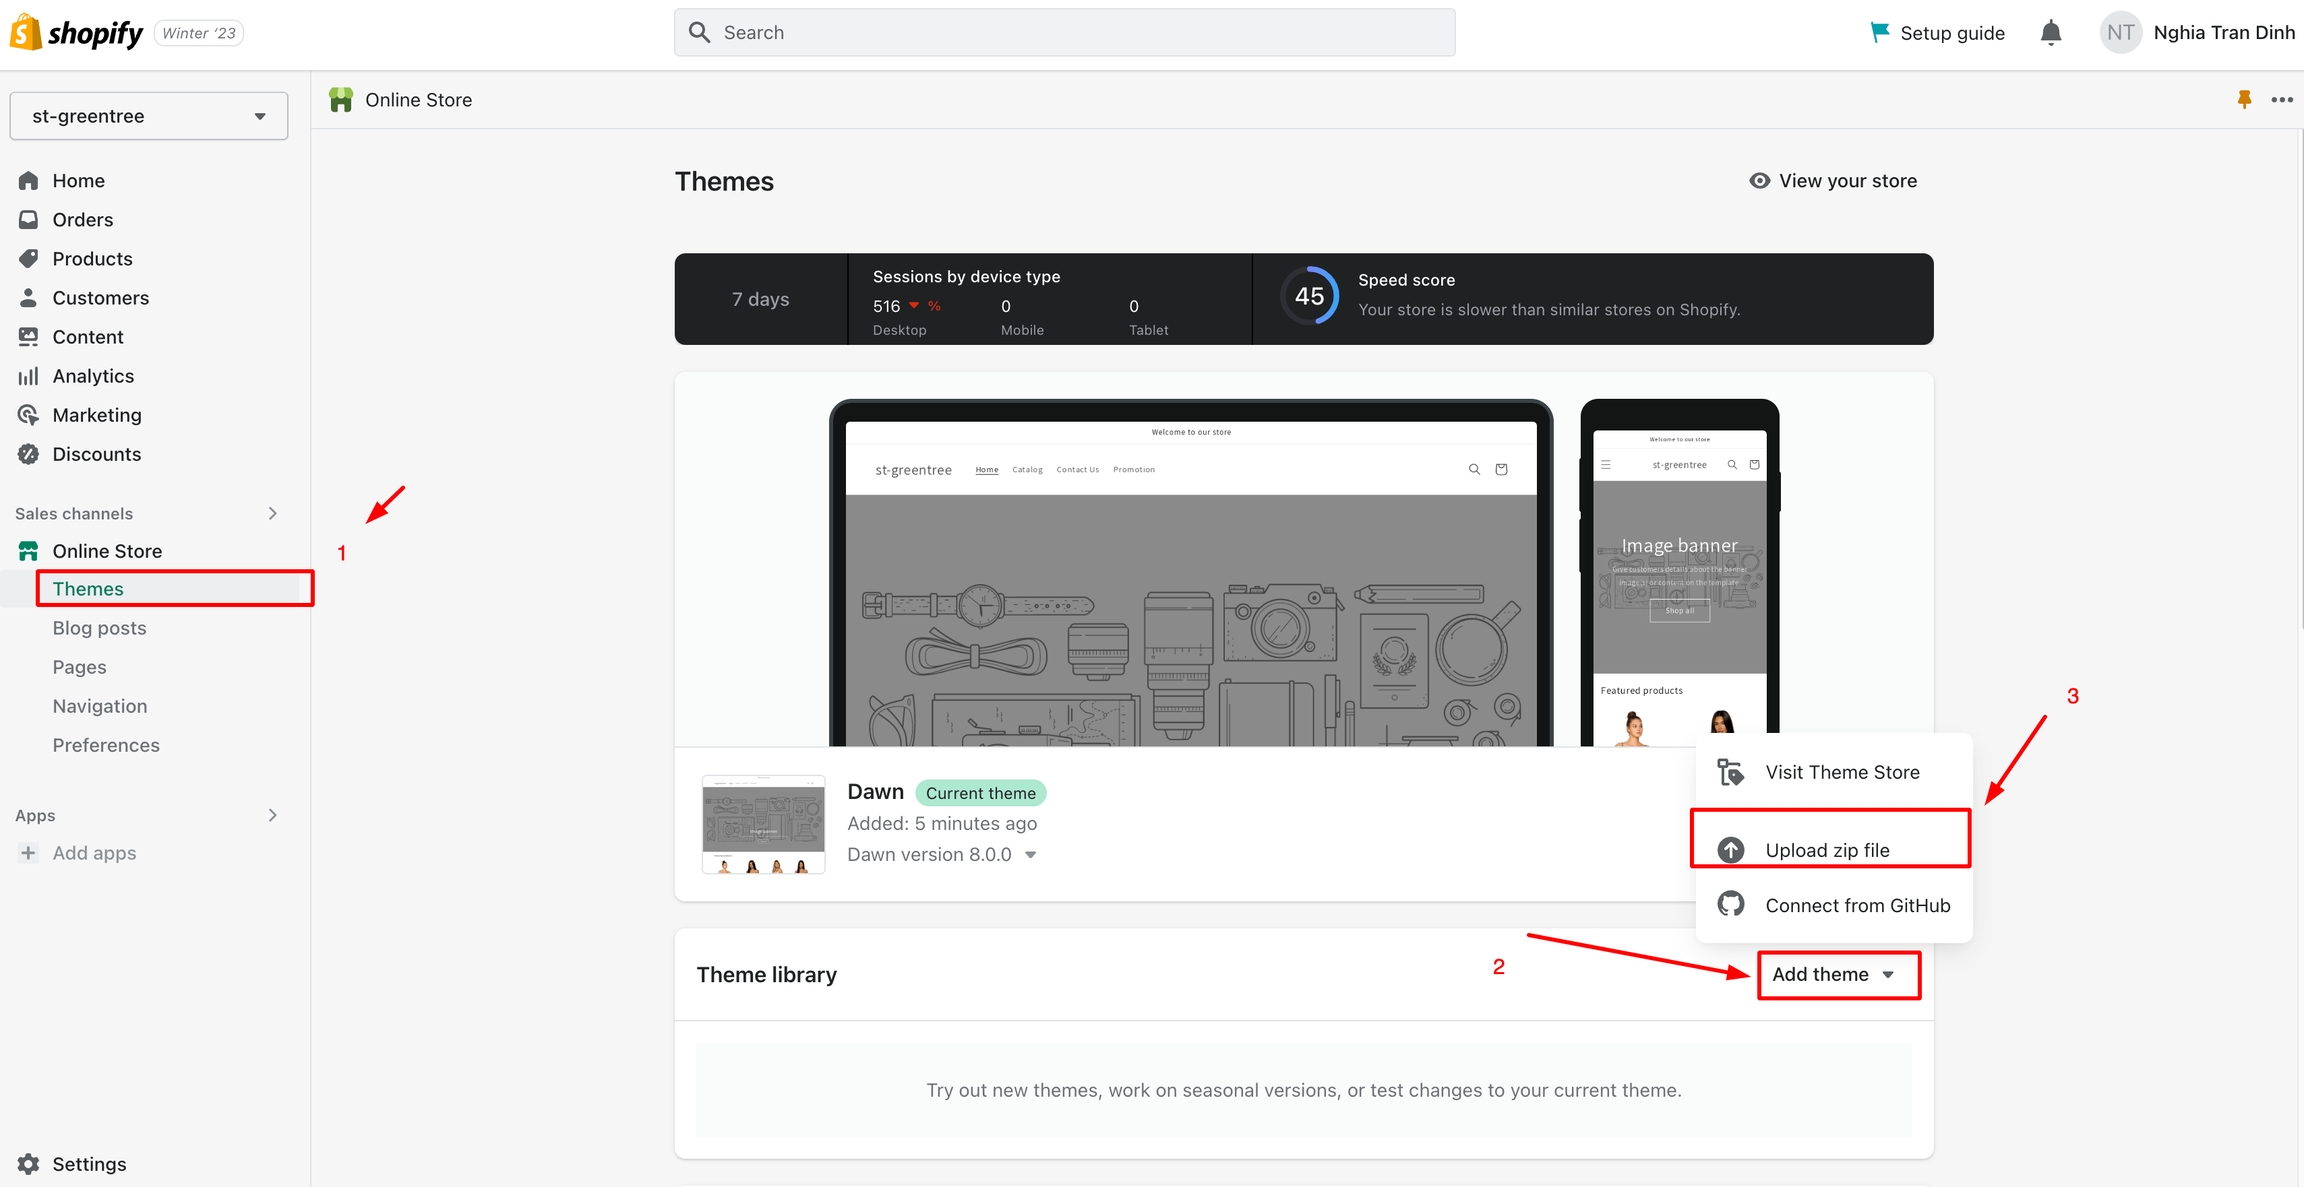Click the Speed score 45 gauge

pos(1309,296)
